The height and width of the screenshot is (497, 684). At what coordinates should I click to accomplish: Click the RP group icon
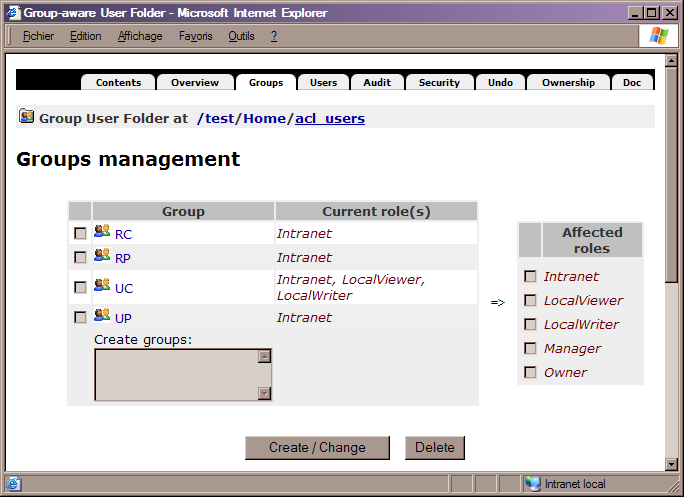pos(102,256)
